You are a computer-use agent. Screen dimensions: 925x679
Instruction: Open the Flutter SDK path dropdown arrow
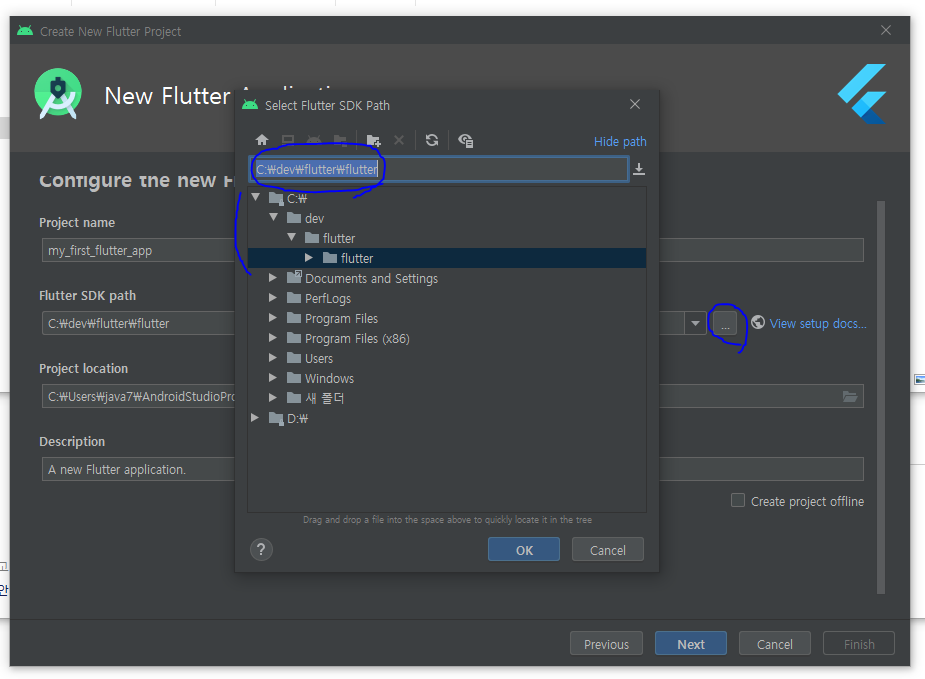[x=696, y=323]
